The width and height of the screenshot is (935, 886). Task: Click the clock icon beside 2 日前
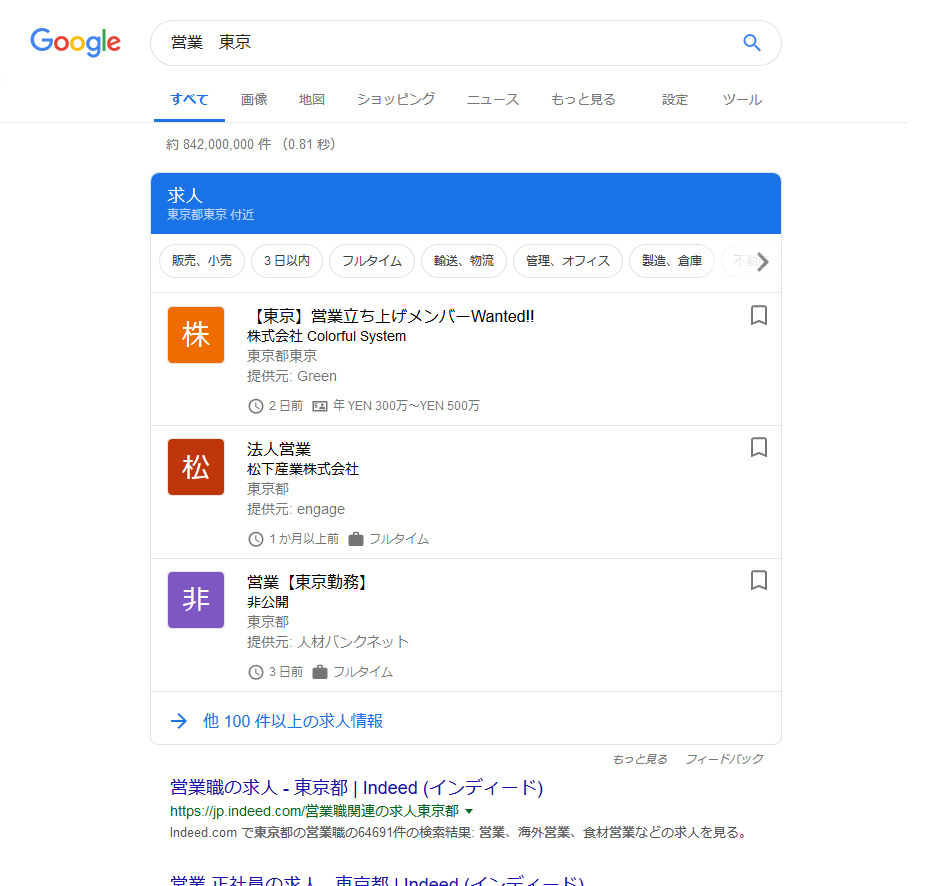pos(255,407)
